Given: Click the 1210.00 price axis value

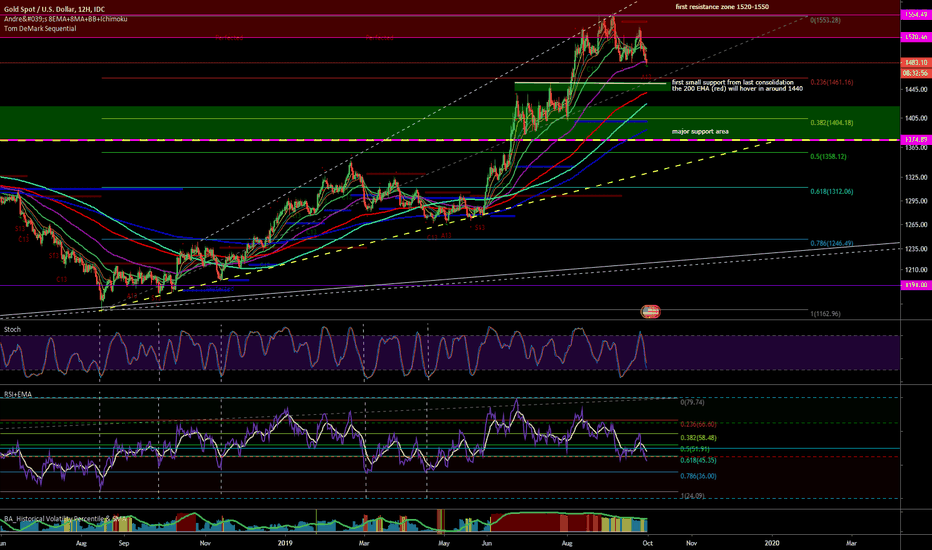Looking at the screenshot, I should 916,269.
